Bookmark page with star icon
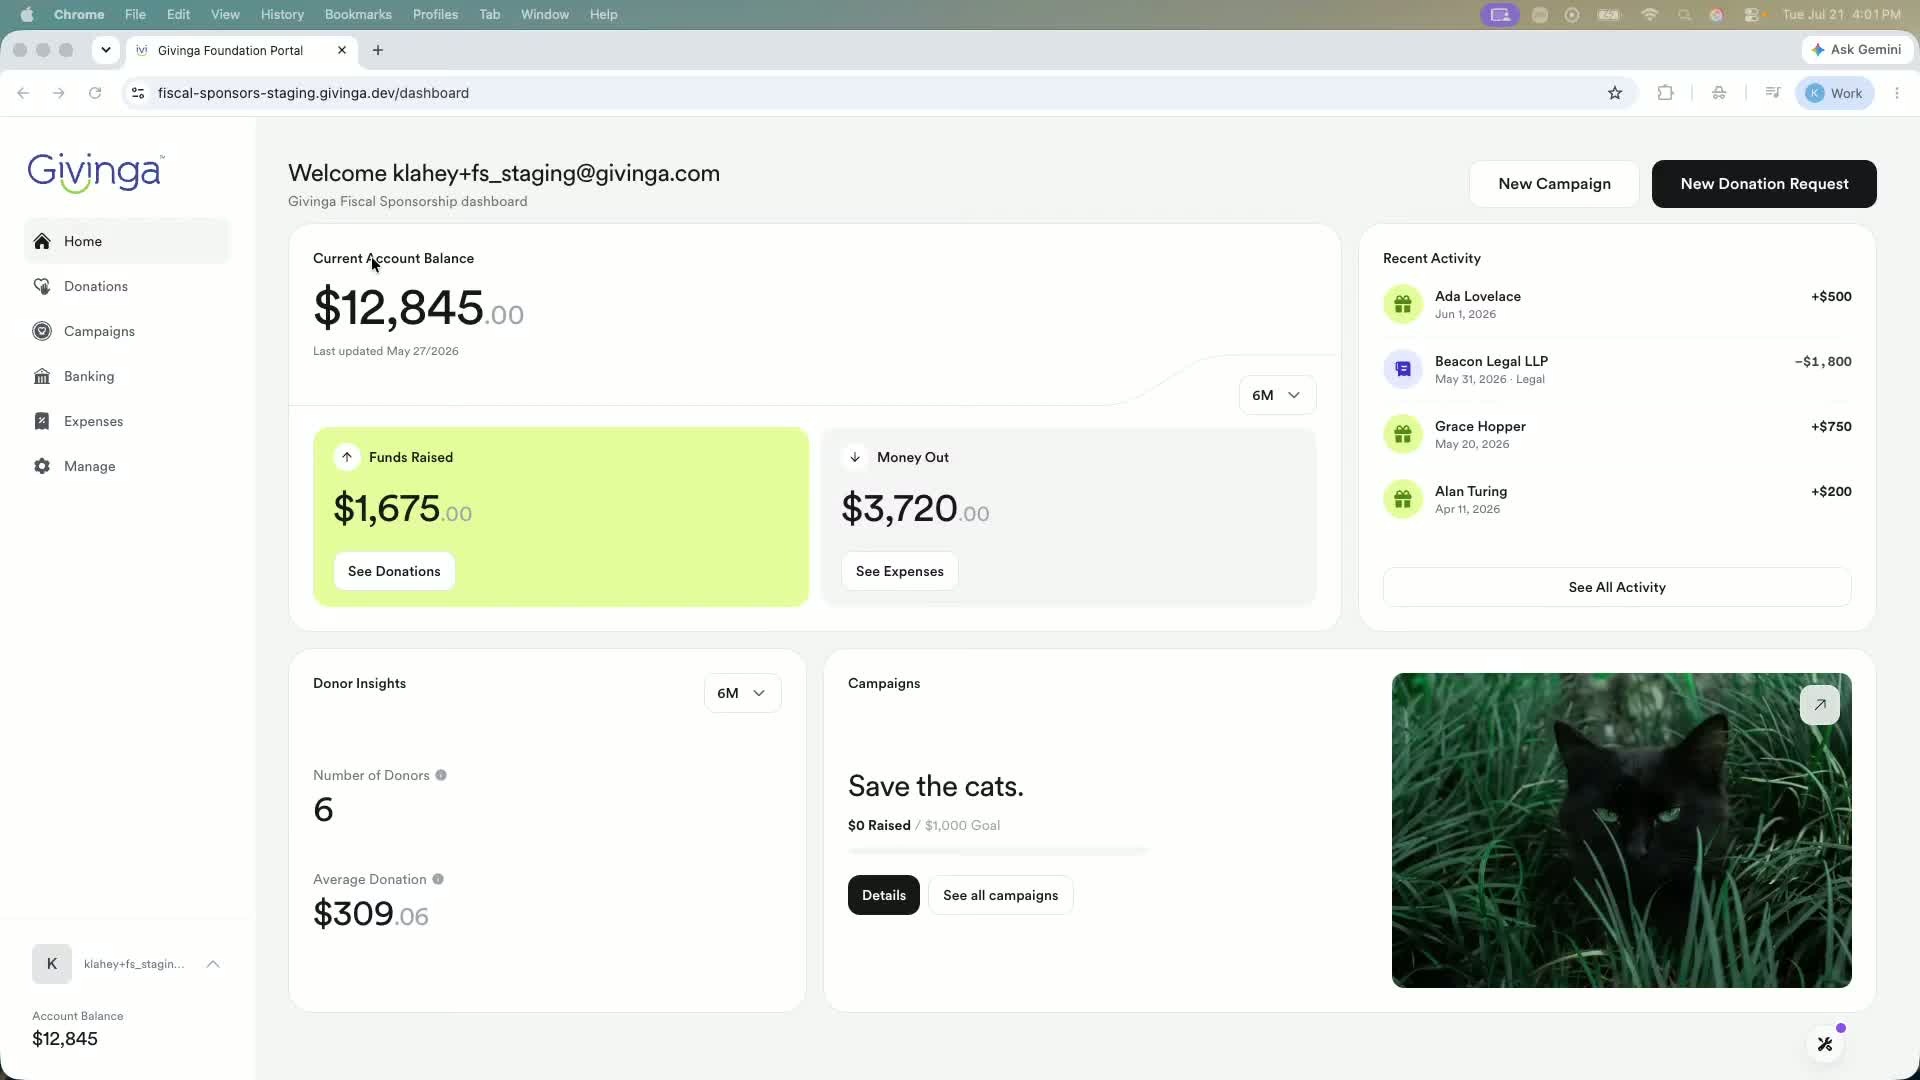The height and width of the screenshot is (1080, 1920). pyautogui.click(x=1615, y=93)
